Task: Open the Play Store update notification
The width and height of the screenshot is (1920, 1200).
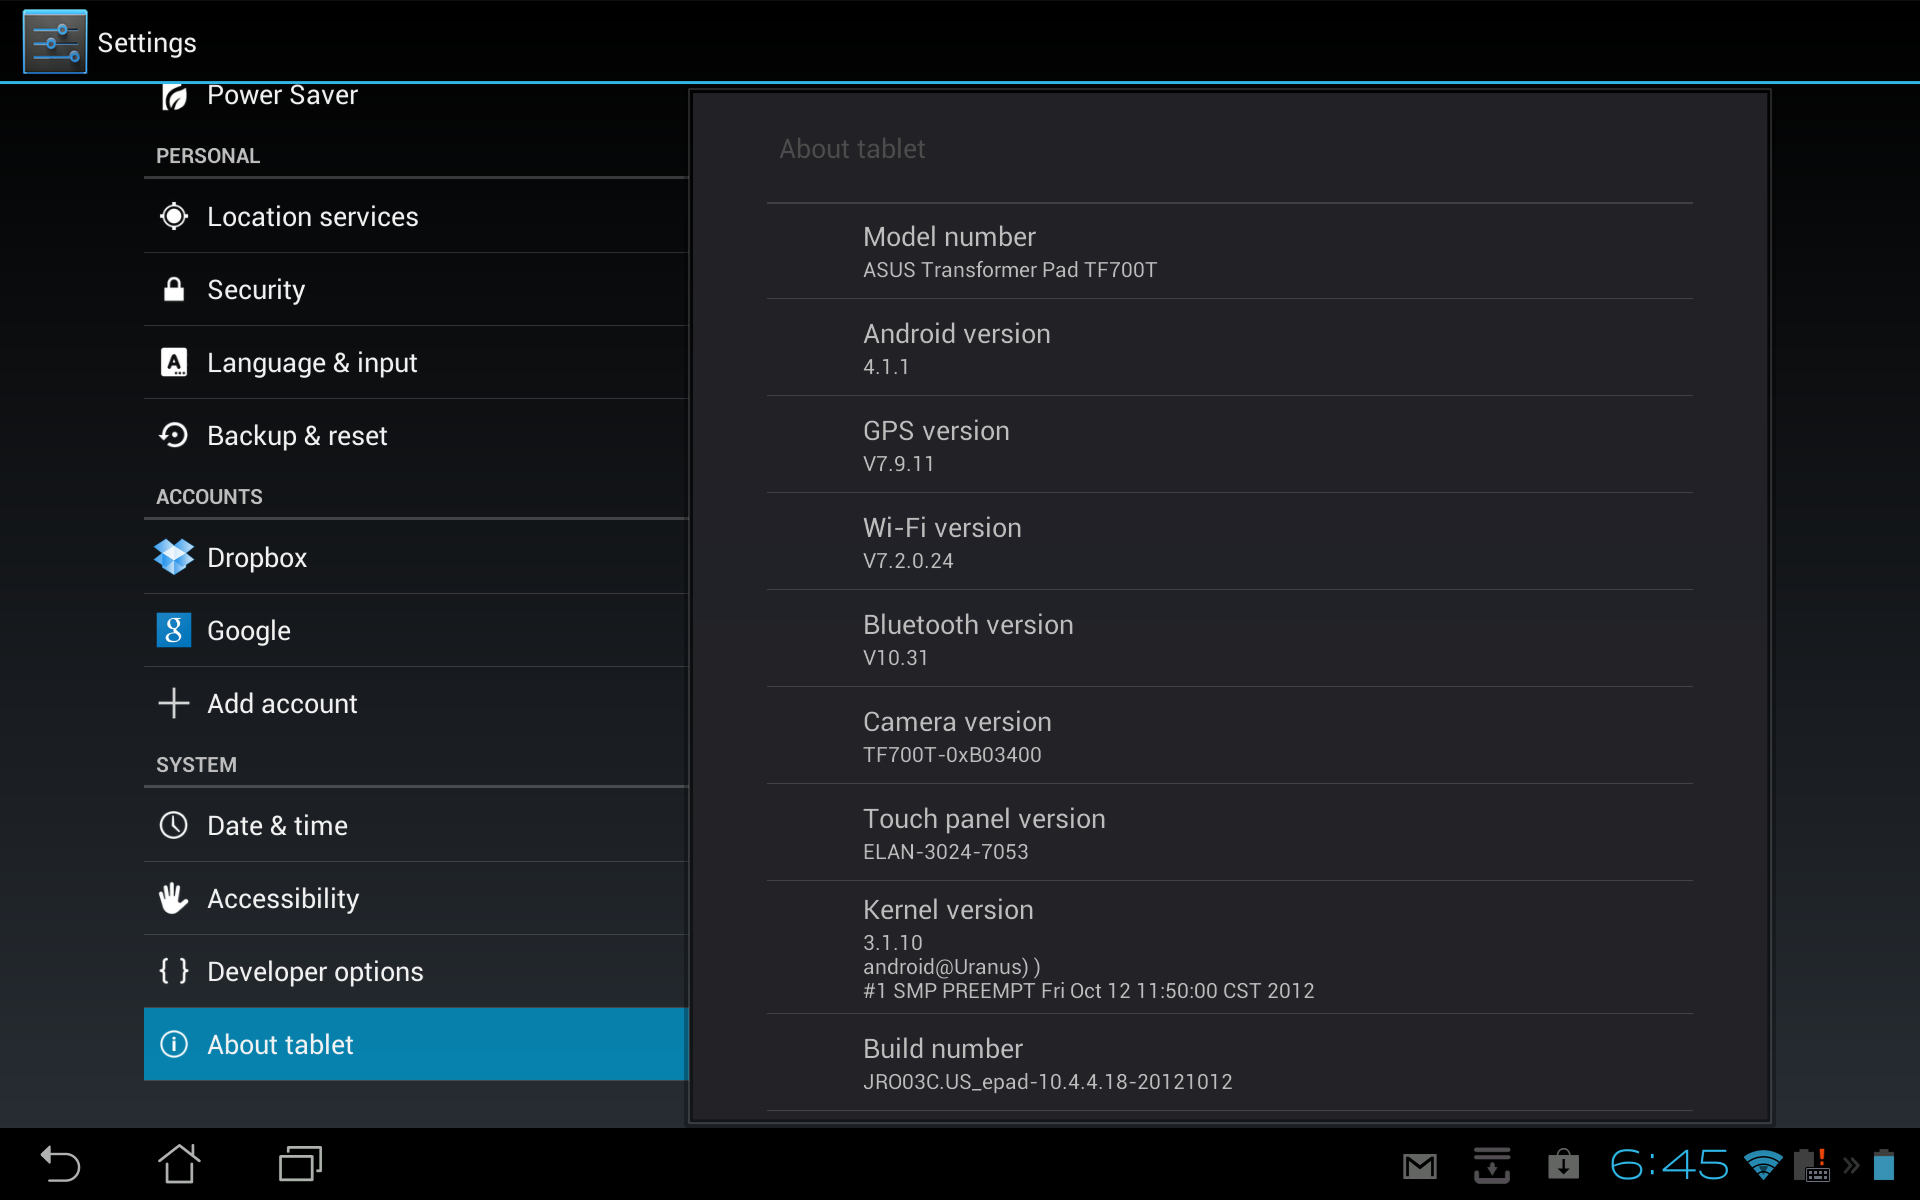Action: 1563,1165
